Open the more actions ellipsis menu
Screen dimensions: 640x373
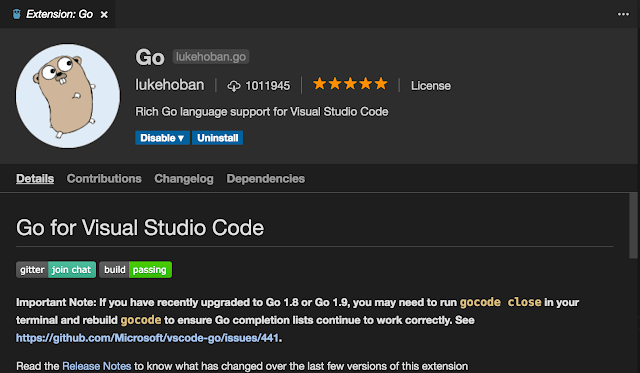623,14
